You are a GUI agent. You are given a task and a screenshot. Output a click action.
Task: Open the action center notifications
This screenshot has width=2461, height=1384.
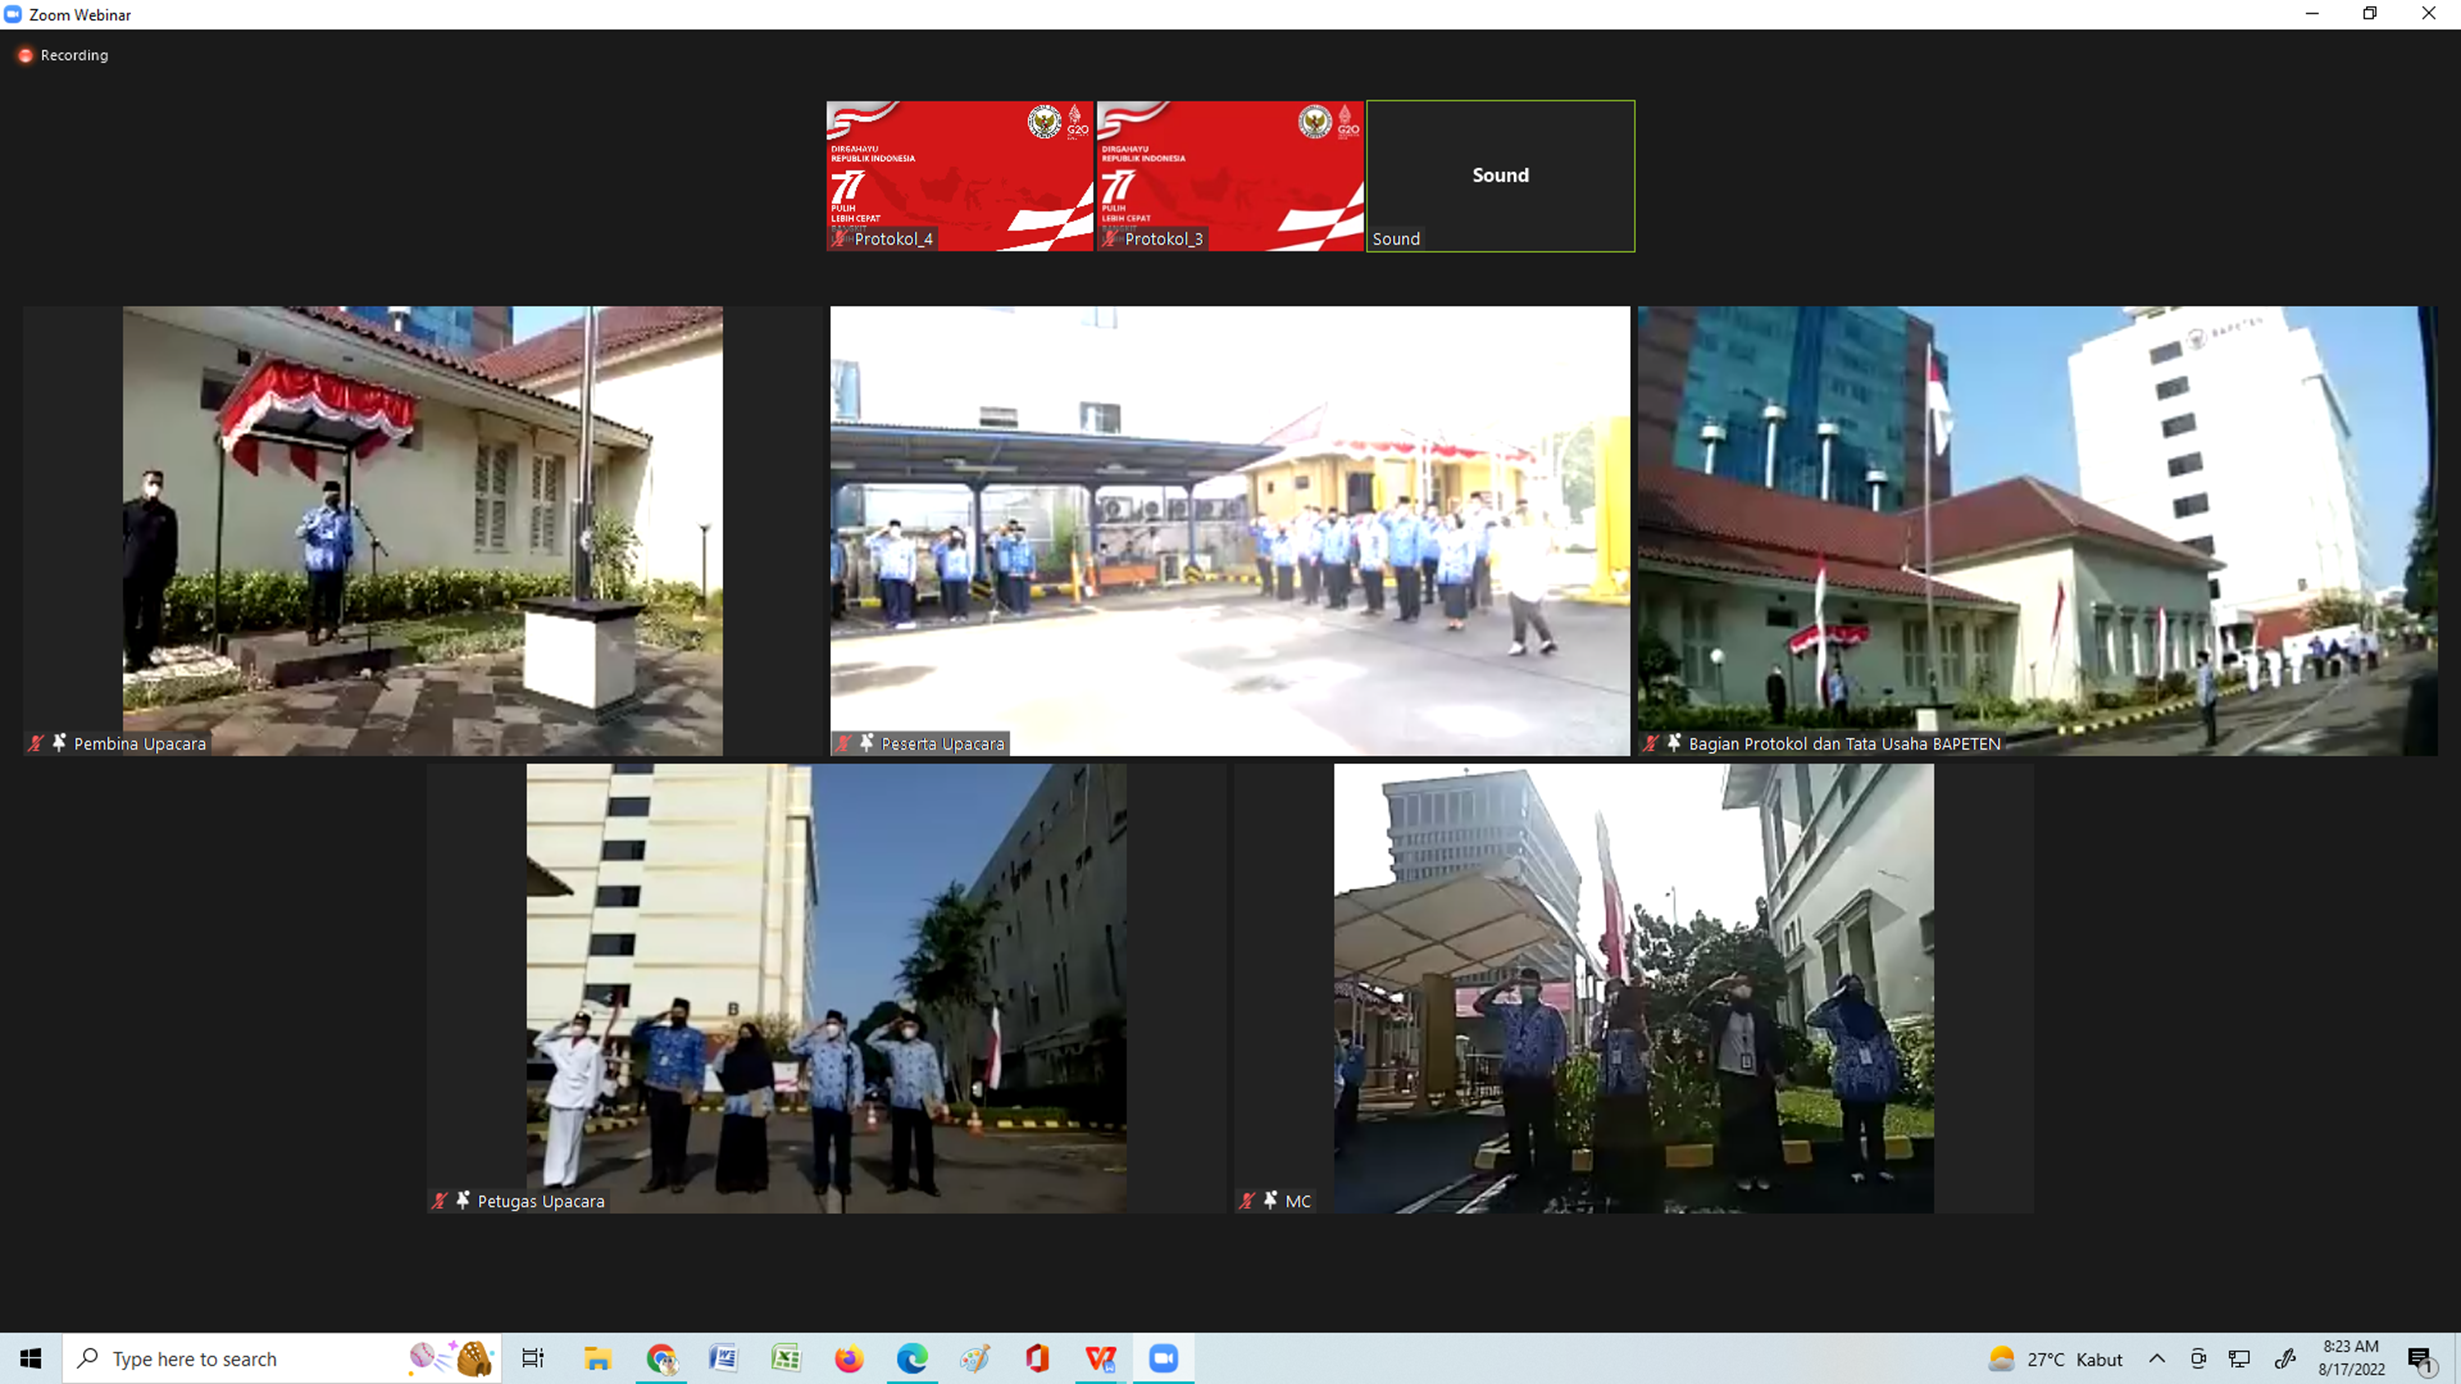click(x=2420, y=1358)
